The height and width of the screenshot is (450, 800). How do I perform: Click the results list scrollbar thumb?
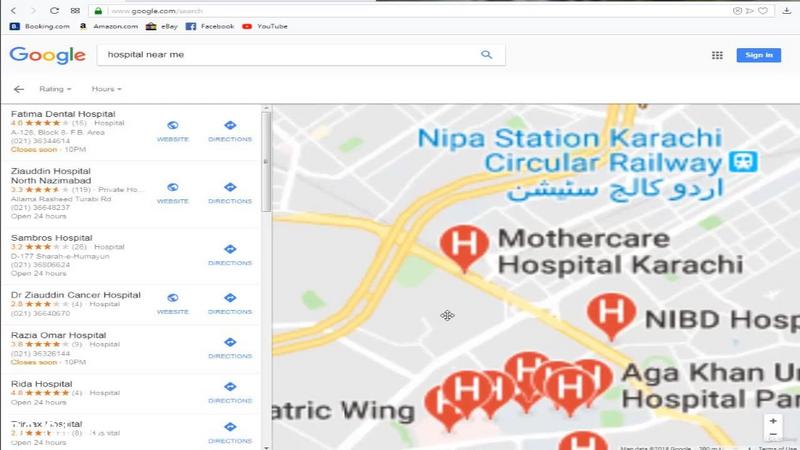pos(266,161)
